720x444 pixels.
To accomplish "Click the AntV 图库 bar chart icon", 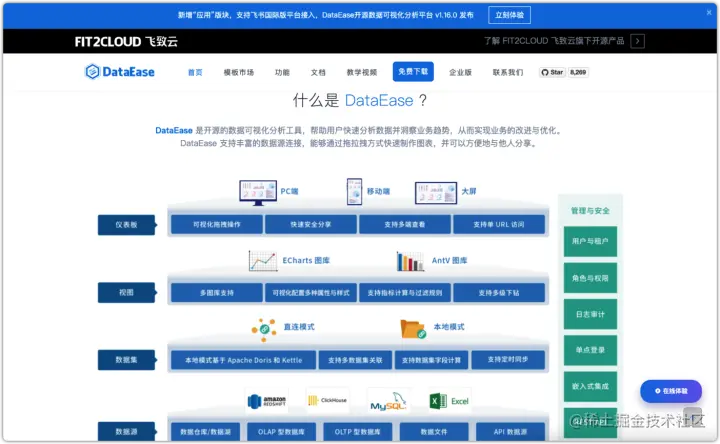I will click(x=410, y=261).
